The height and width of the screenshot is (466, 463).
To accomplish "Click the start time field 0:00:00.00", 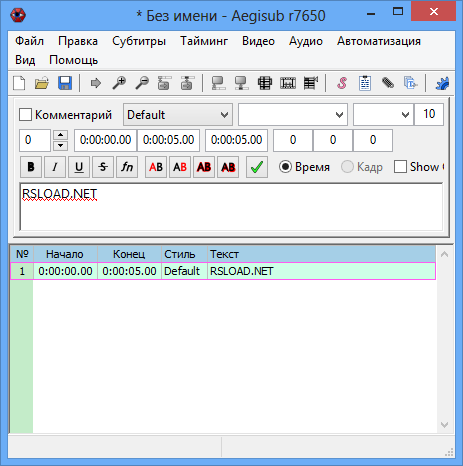I will [105, 140].
